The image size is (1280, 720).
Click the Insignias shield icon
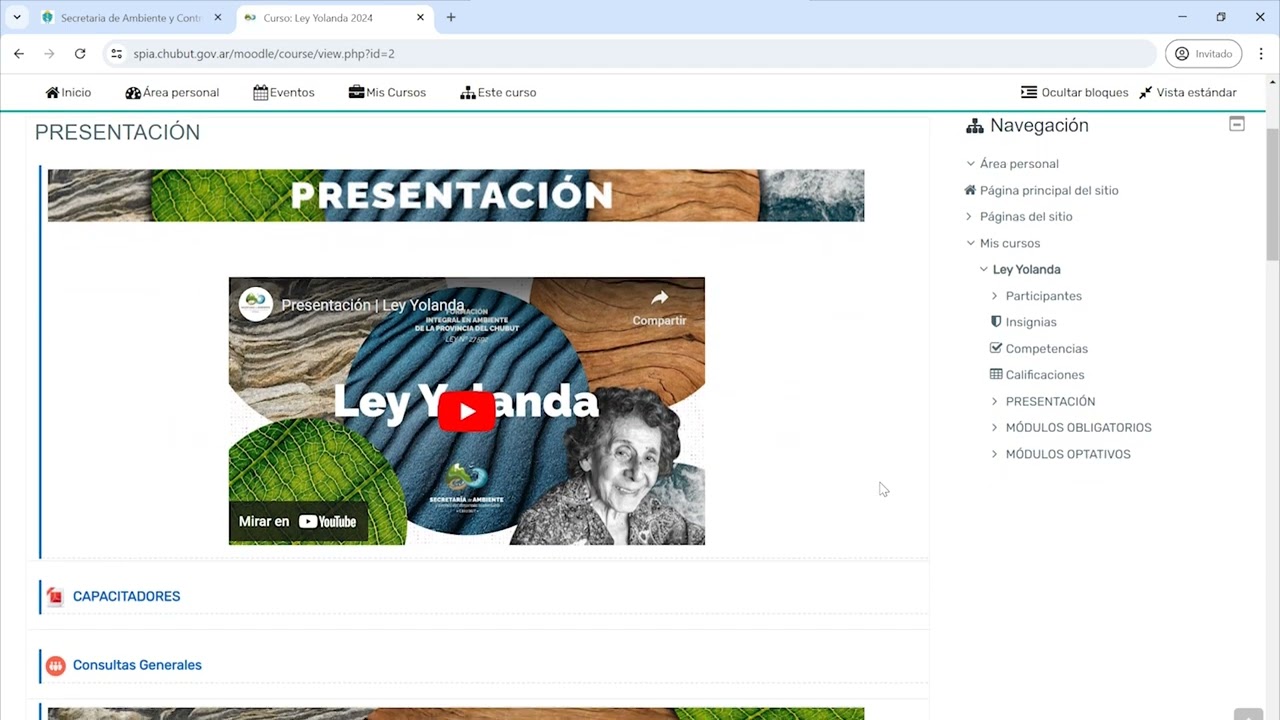[x=996, y=322]
